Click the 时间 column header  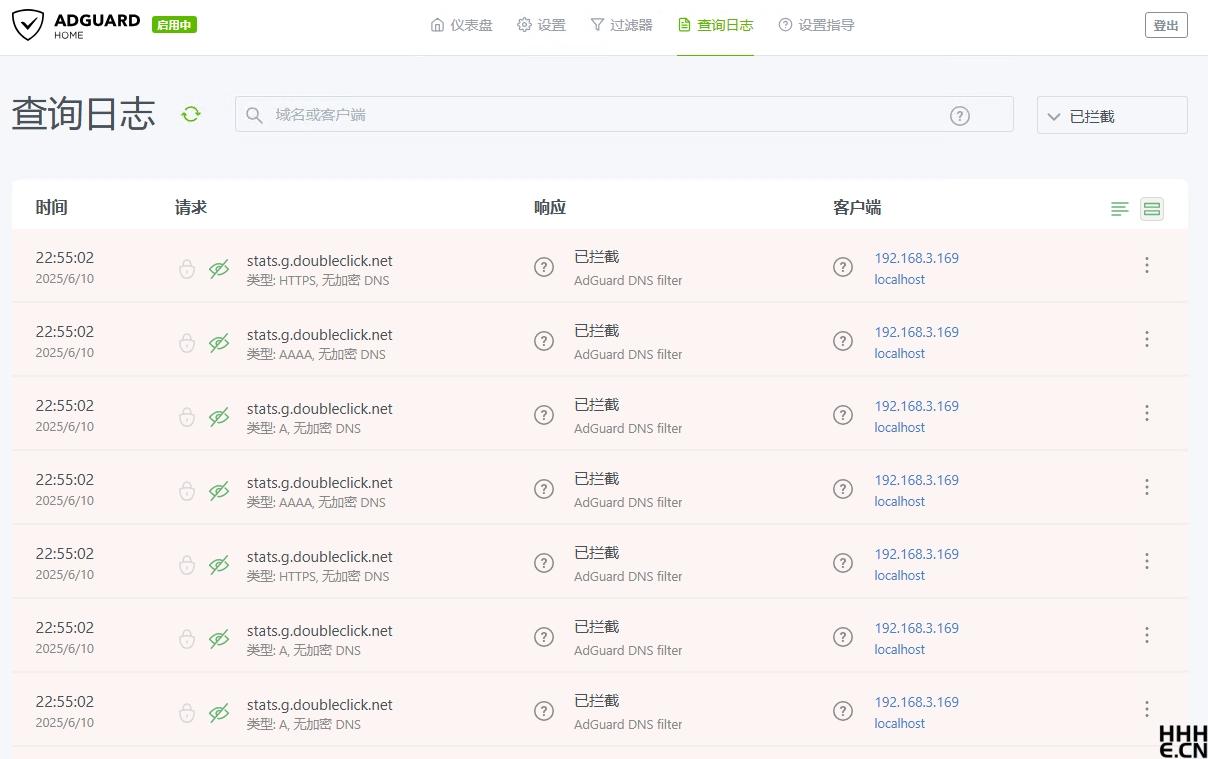[52, 208]
